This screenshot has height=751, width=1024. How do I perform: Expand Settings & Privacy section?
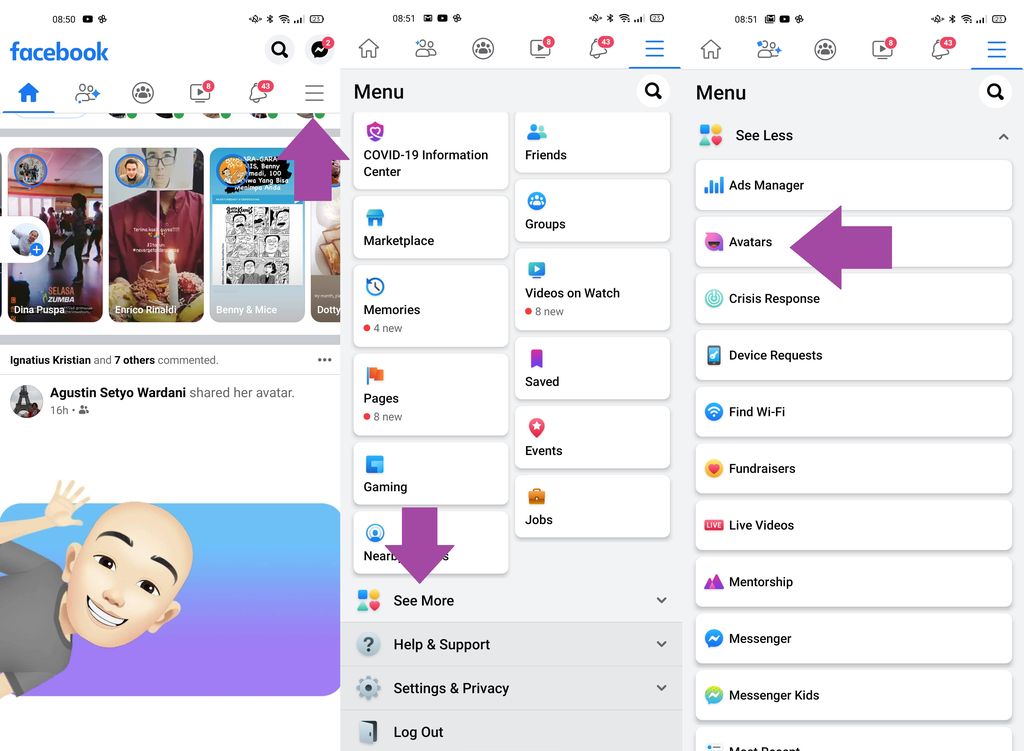click(x=511, y=688)
